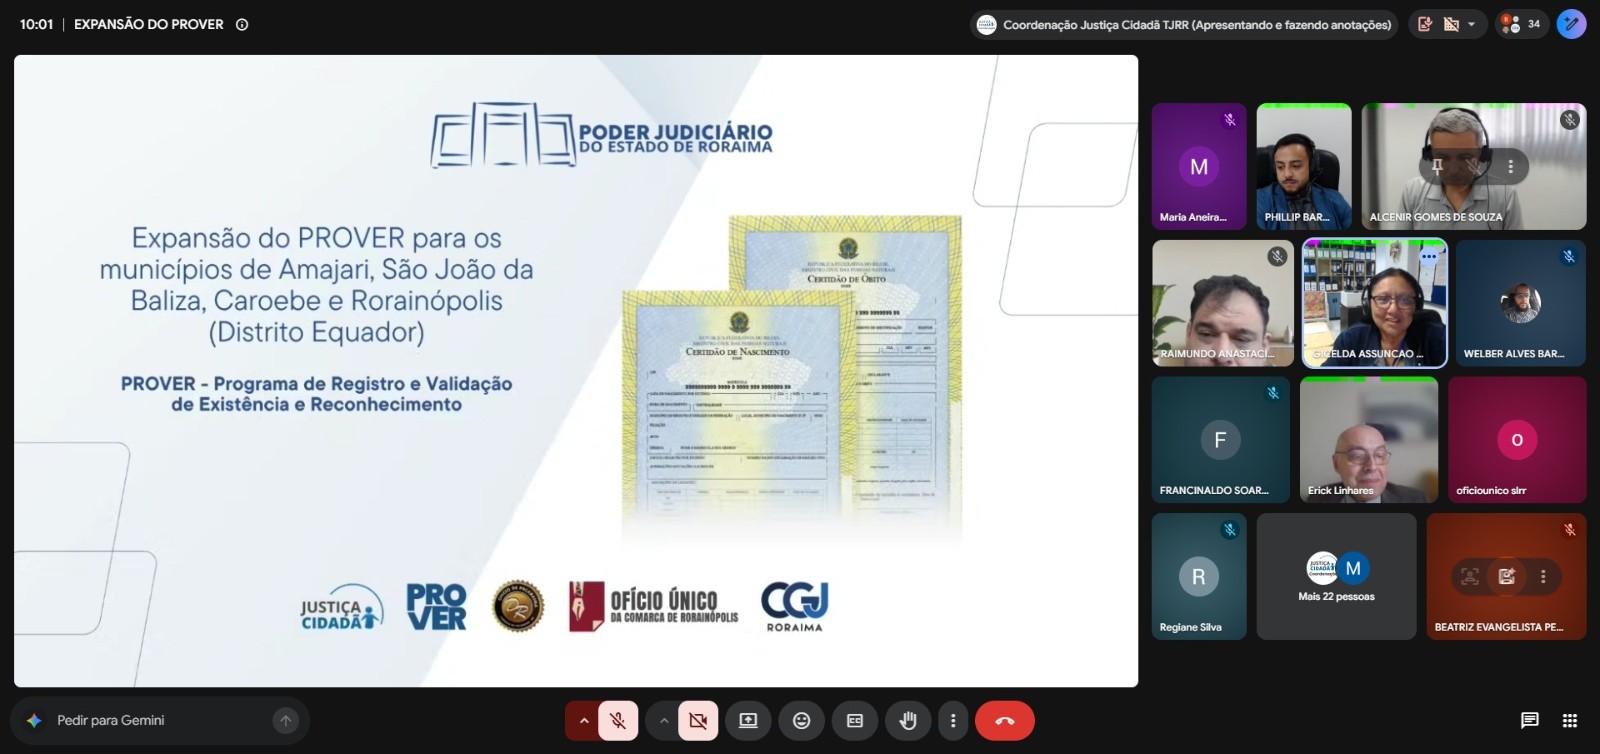
Task: Select the PHILLIP BAR... video tile
Action: click(1304, 166)
